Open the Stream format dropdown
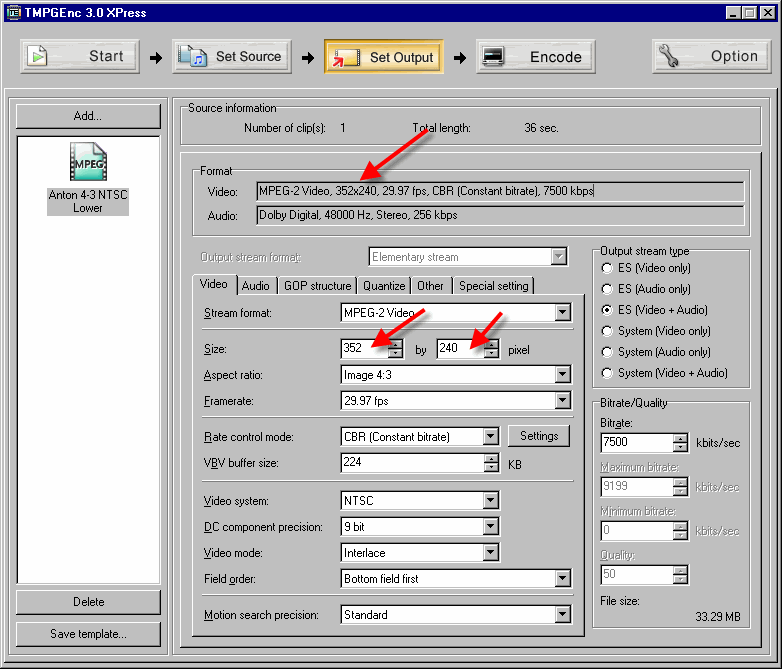Screen dimensions: 782x669 pyautogui.click(x=563, y=313)
